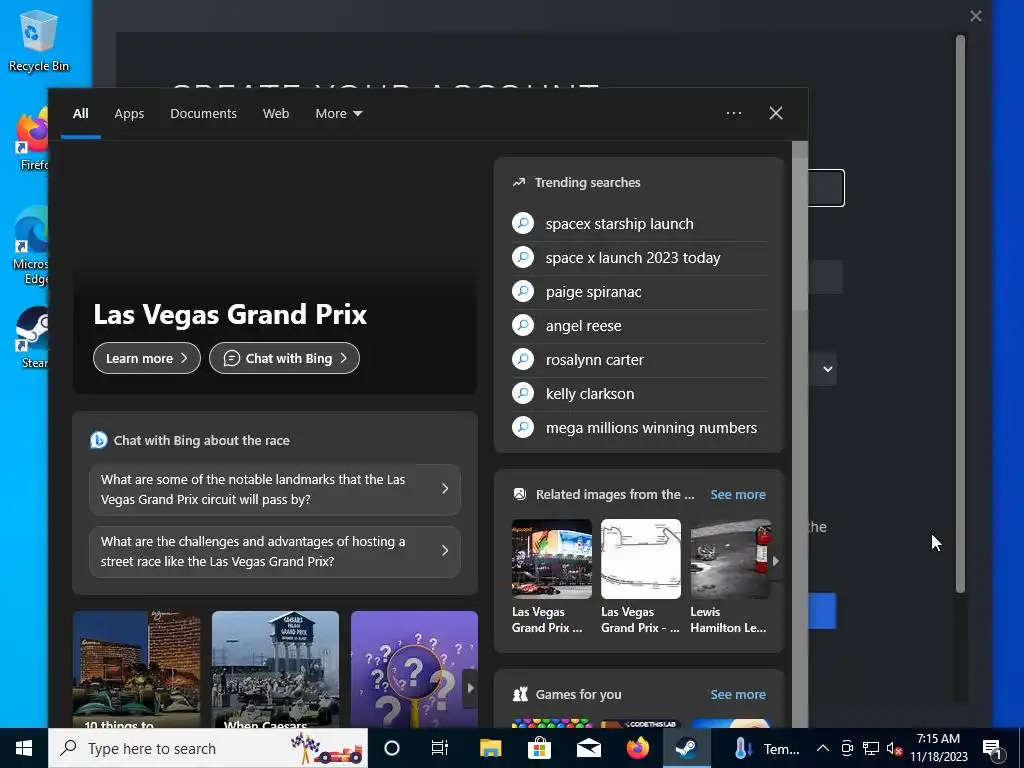The image size is (1024, 768).
Task: Select the Firefox desktop shortcut
Action: (x=32, y=140)
